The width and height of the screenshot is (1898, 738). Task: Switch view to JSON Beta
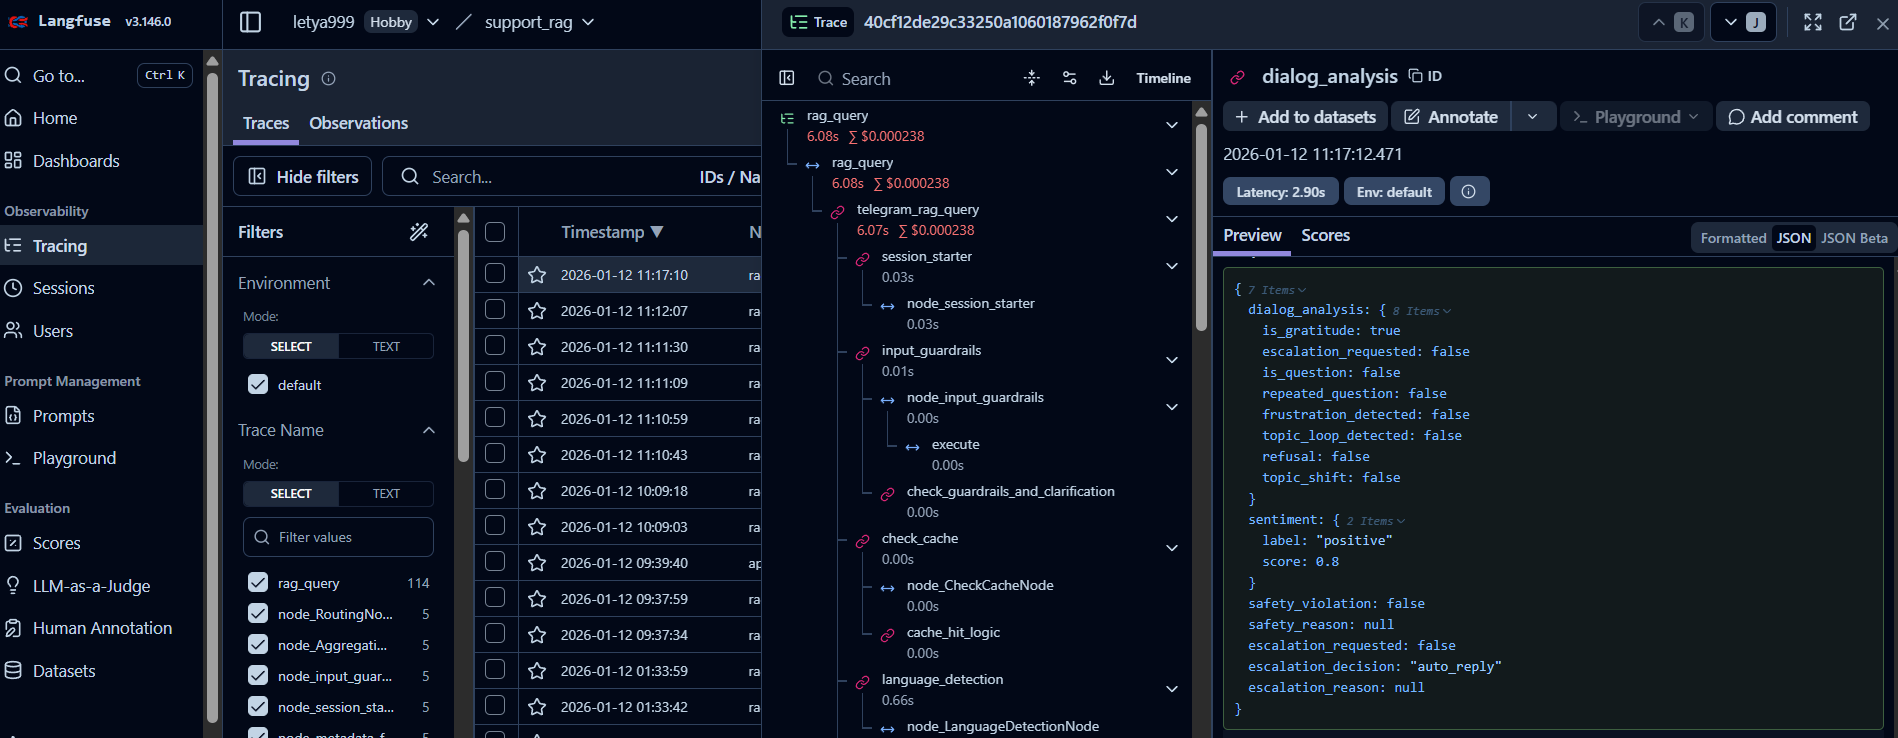1854,238
